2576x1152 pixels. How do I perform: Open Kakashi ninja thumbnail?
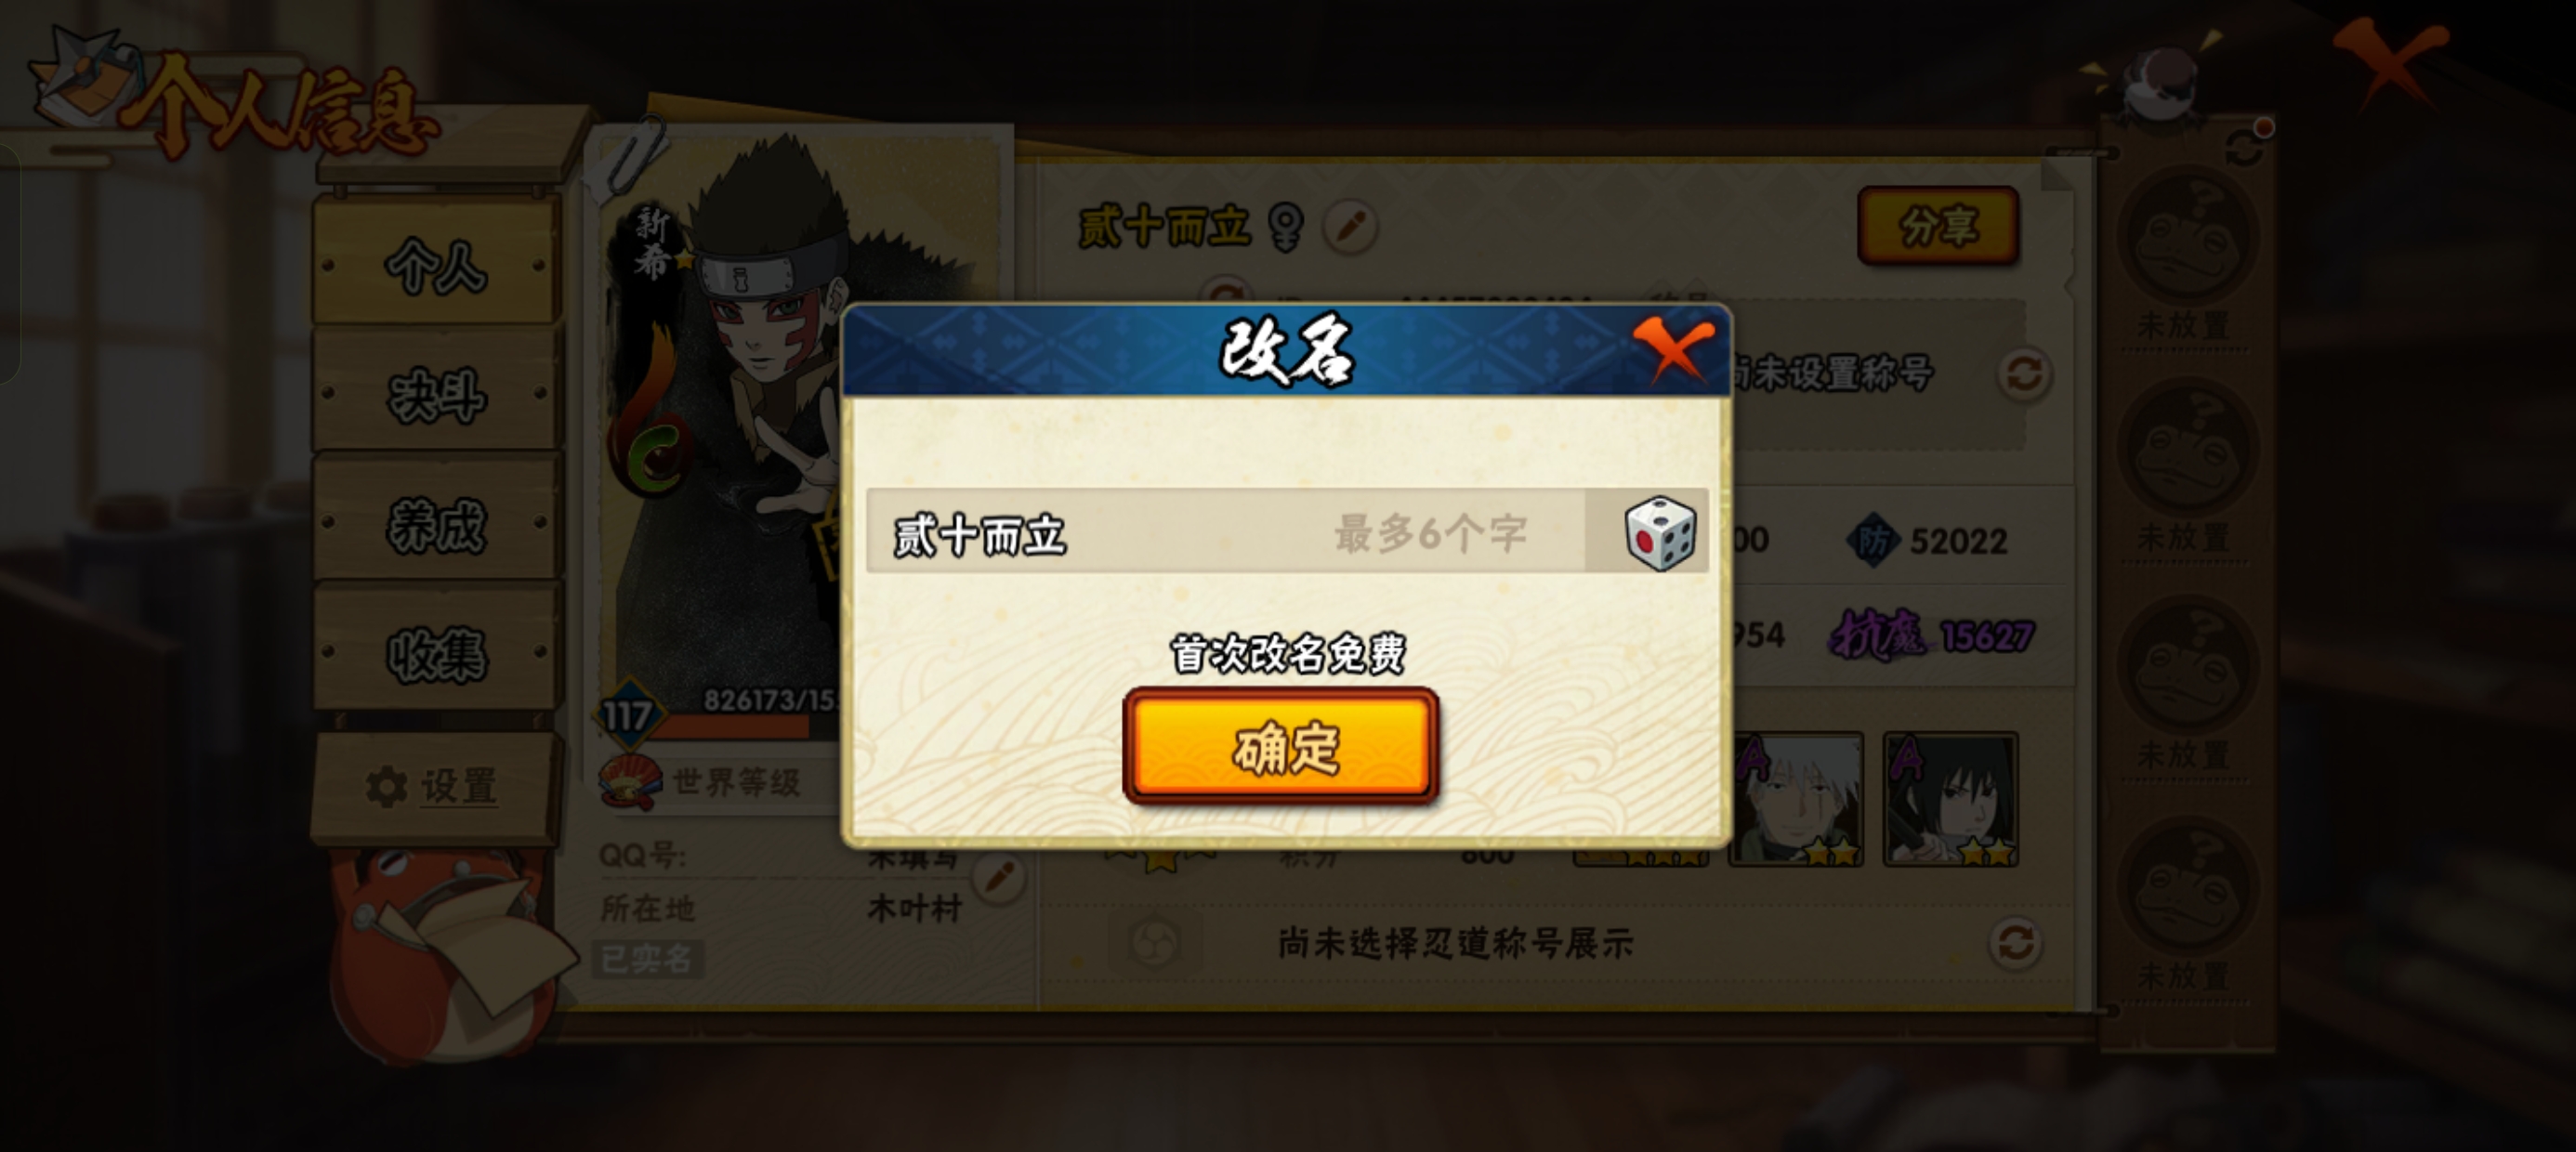1795,798
